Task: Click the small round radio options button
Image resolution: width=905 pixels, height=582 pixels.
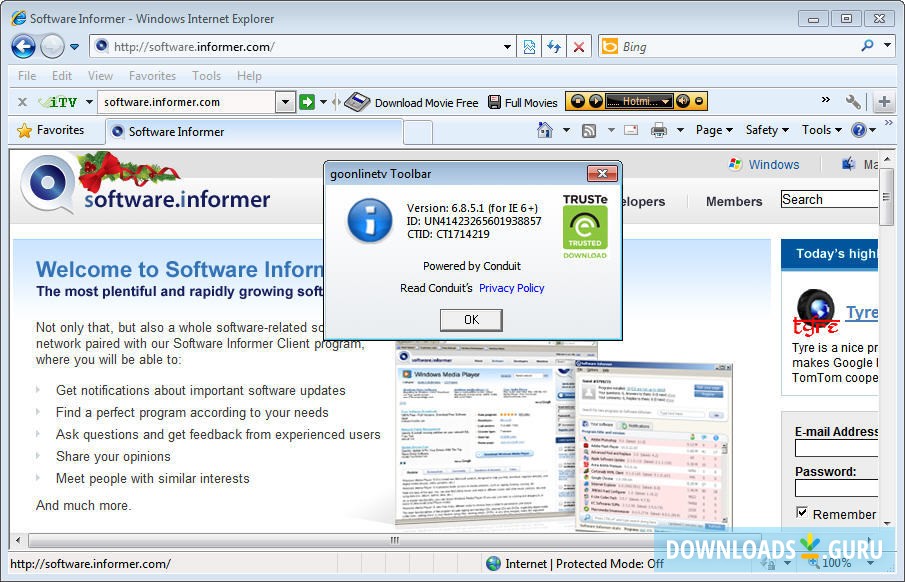Action: (x=699, y=102)
